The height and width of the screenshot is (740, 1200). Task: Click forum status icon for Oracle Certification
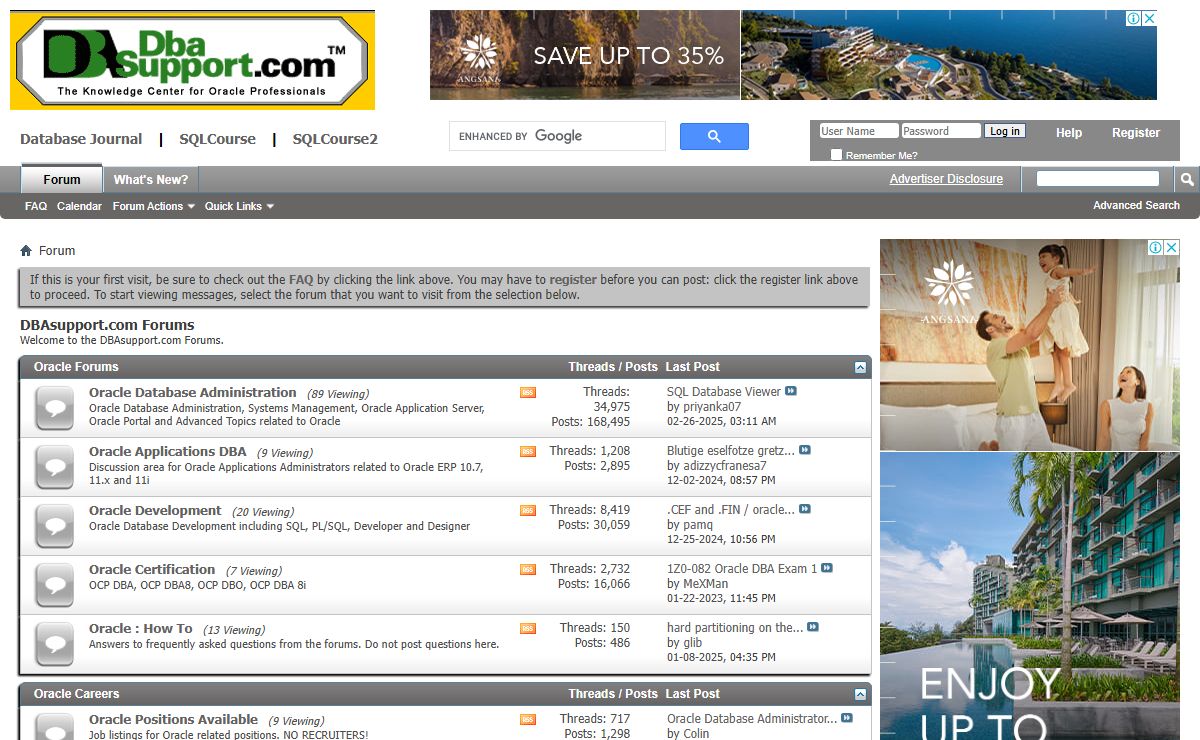[x=55, y=585]
